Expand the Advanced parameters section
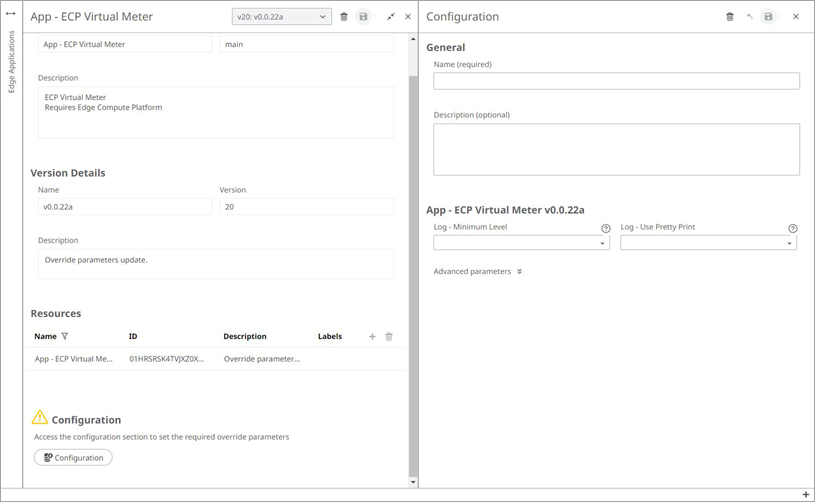 pos(478,272)
